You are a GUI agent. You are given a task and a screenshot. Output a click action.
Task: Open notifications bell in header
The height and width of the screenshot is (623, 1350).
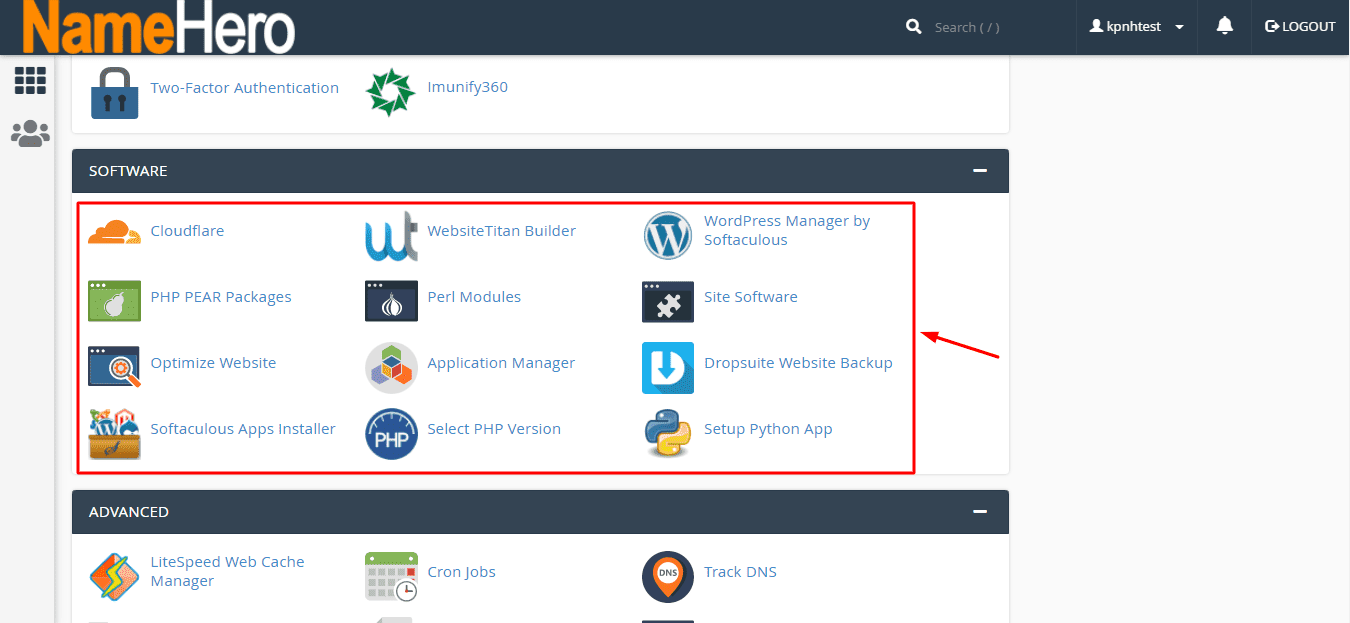click(x=1224, y=27)
